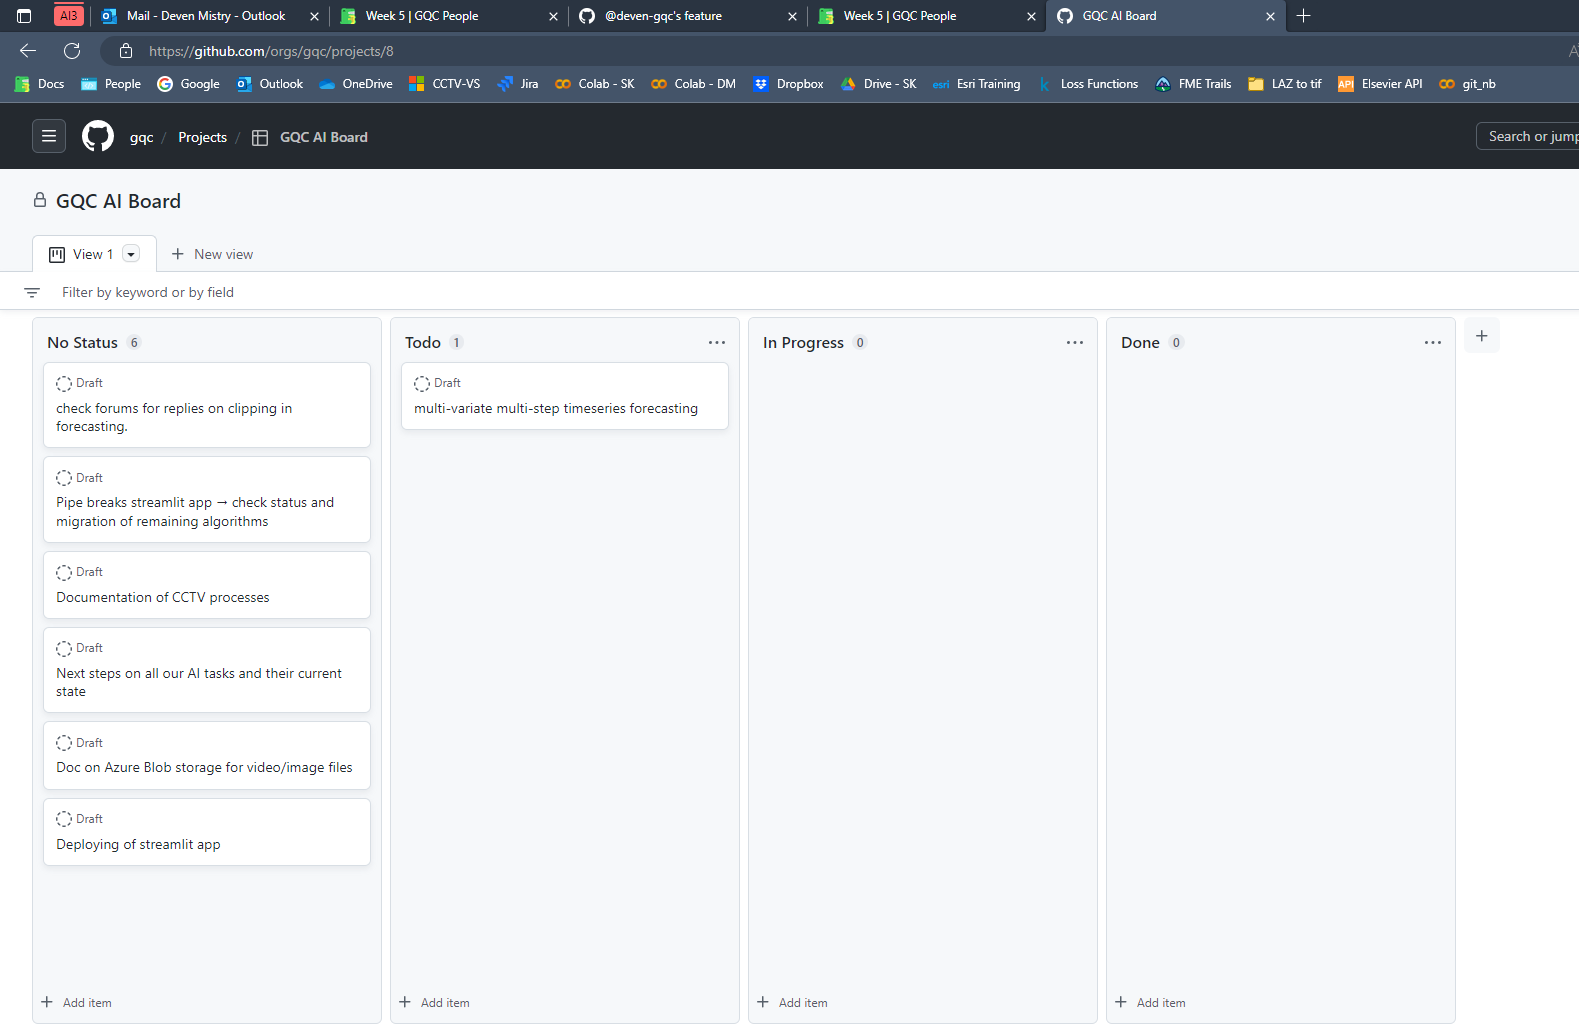Open the GitHub global navigation hamburger menu

[x=49, y=136]
